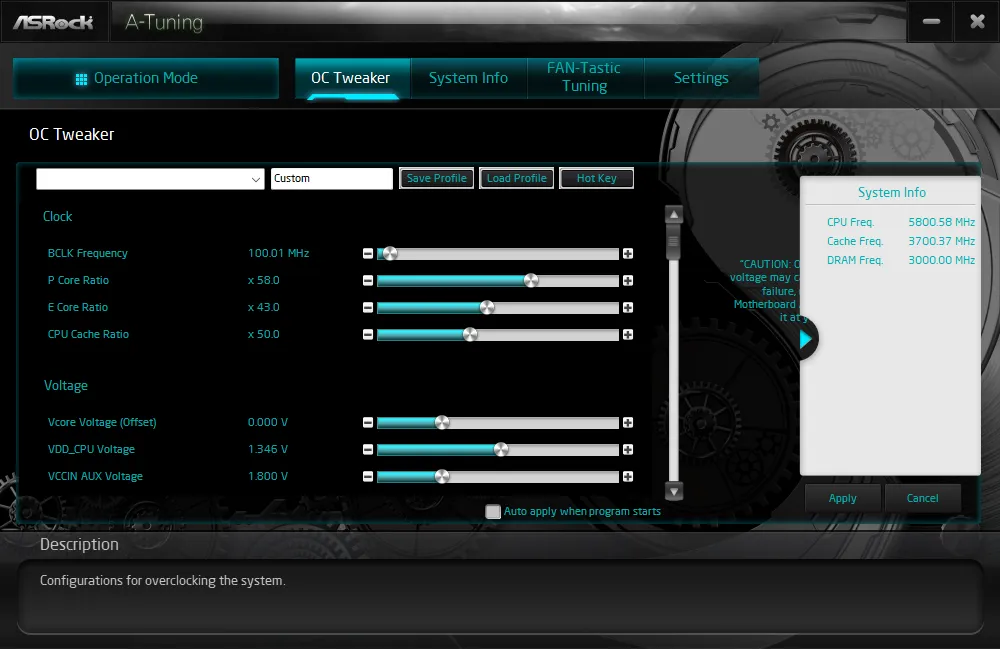This screenshot has height=649, width=1000.
Task: Click the Vcore Voltage slider handle
Action: [442, 423]
